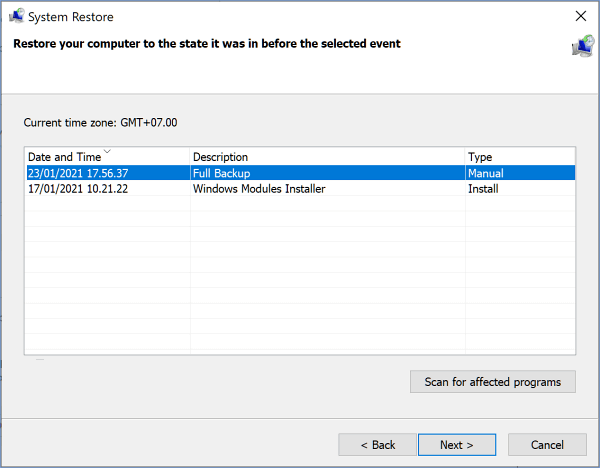
Task: Cancel the System Restore wizard
Action: (547, 445)
